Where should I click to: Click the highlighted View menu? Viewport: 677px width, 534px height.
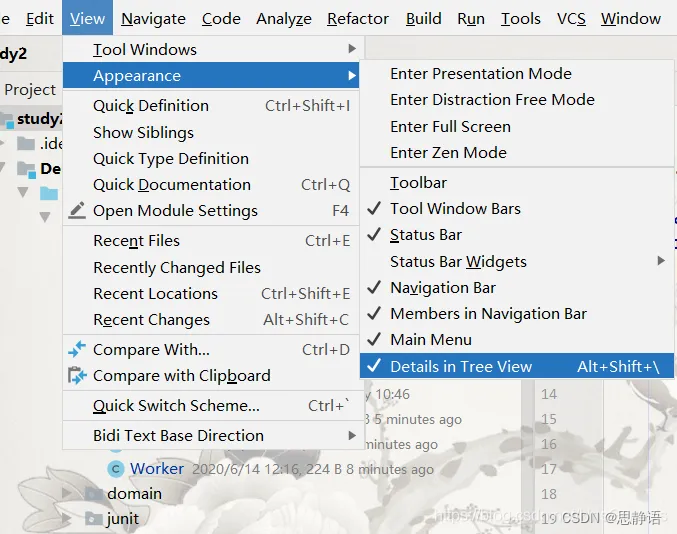click(87, 18)
